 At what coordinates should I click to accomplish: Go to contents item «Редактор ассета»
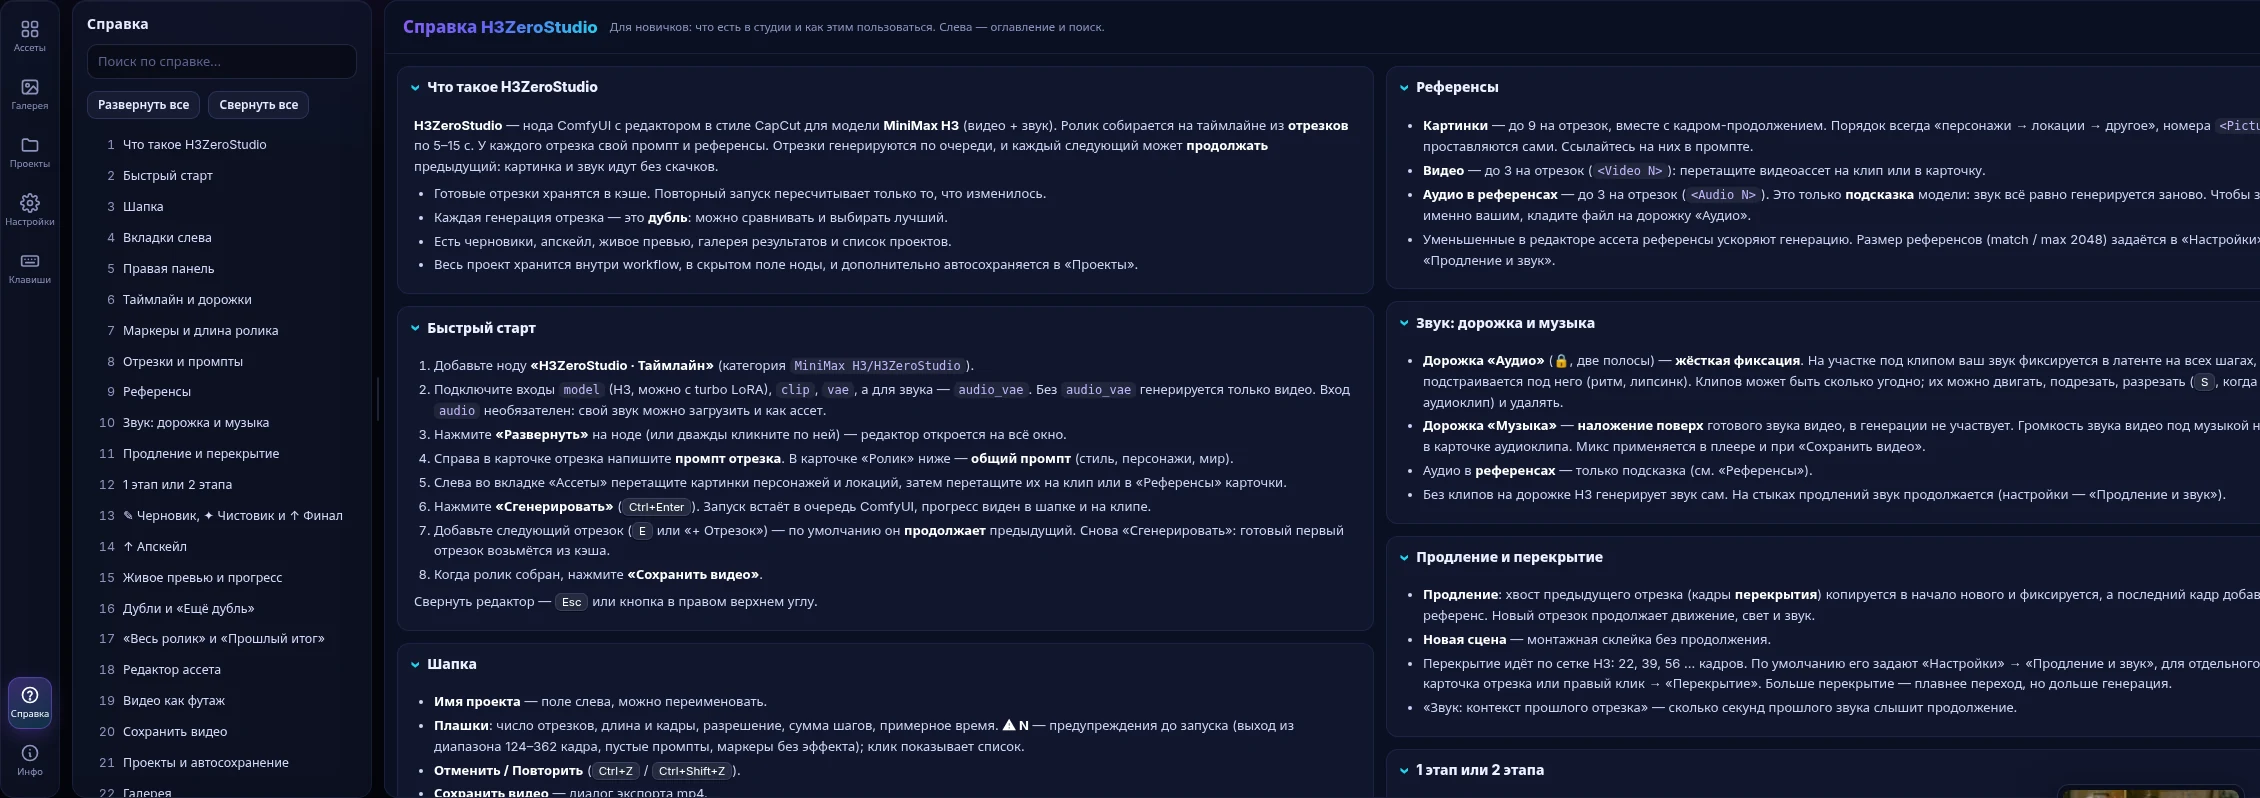pos(222,670)
